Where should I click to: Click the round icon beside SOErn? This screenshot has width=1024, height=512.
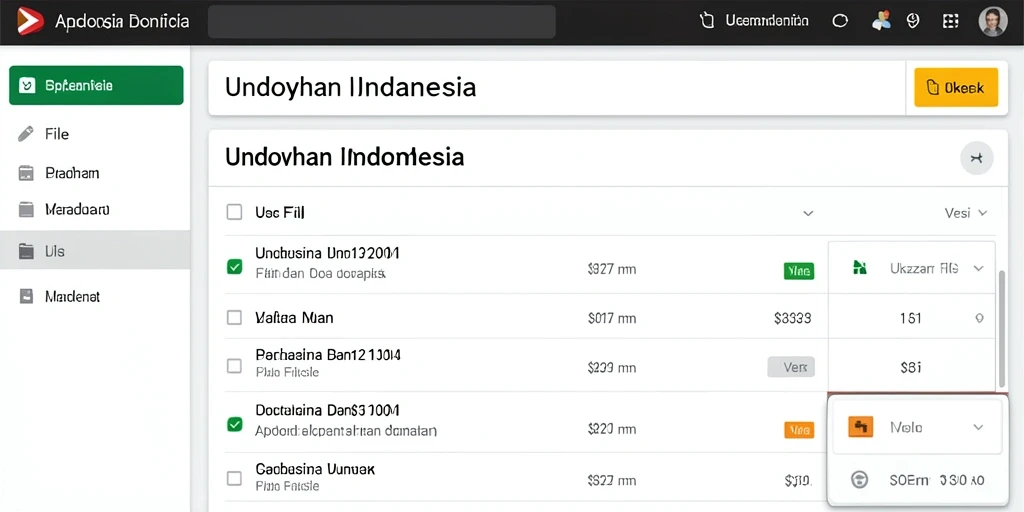(859, 480)
